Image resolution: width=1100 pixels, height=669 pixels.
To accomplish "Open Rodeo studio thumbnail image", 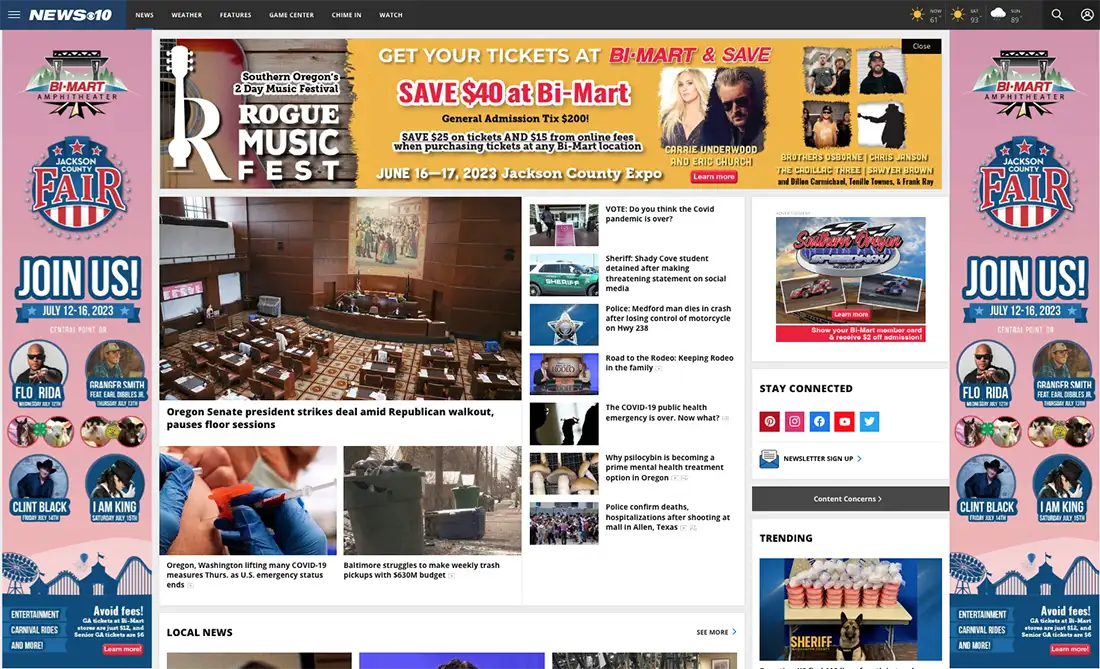I will click(564, 374).
